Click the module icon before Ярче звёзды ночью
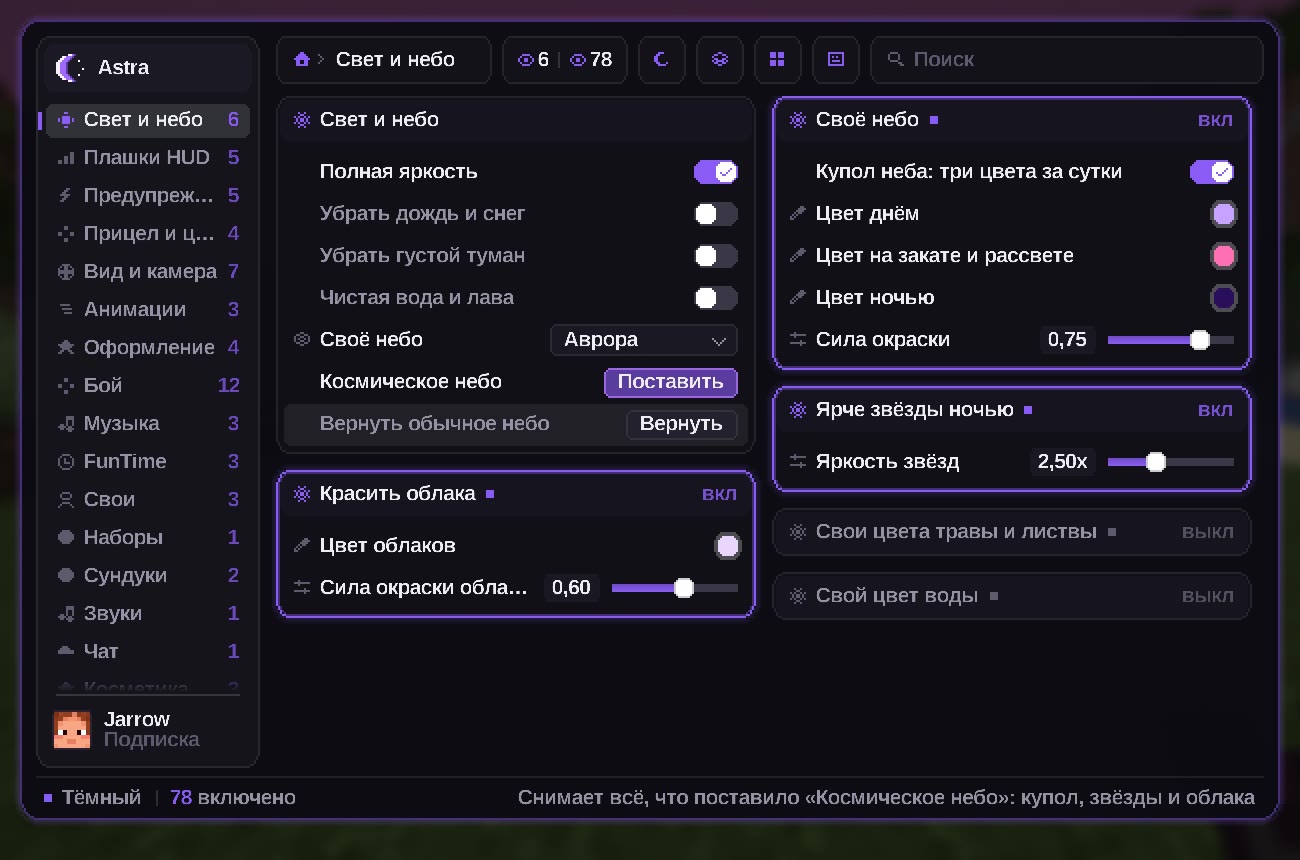The width and height of the screenshot is (1300, 860). pyautogui.click(x=798, y=410)
